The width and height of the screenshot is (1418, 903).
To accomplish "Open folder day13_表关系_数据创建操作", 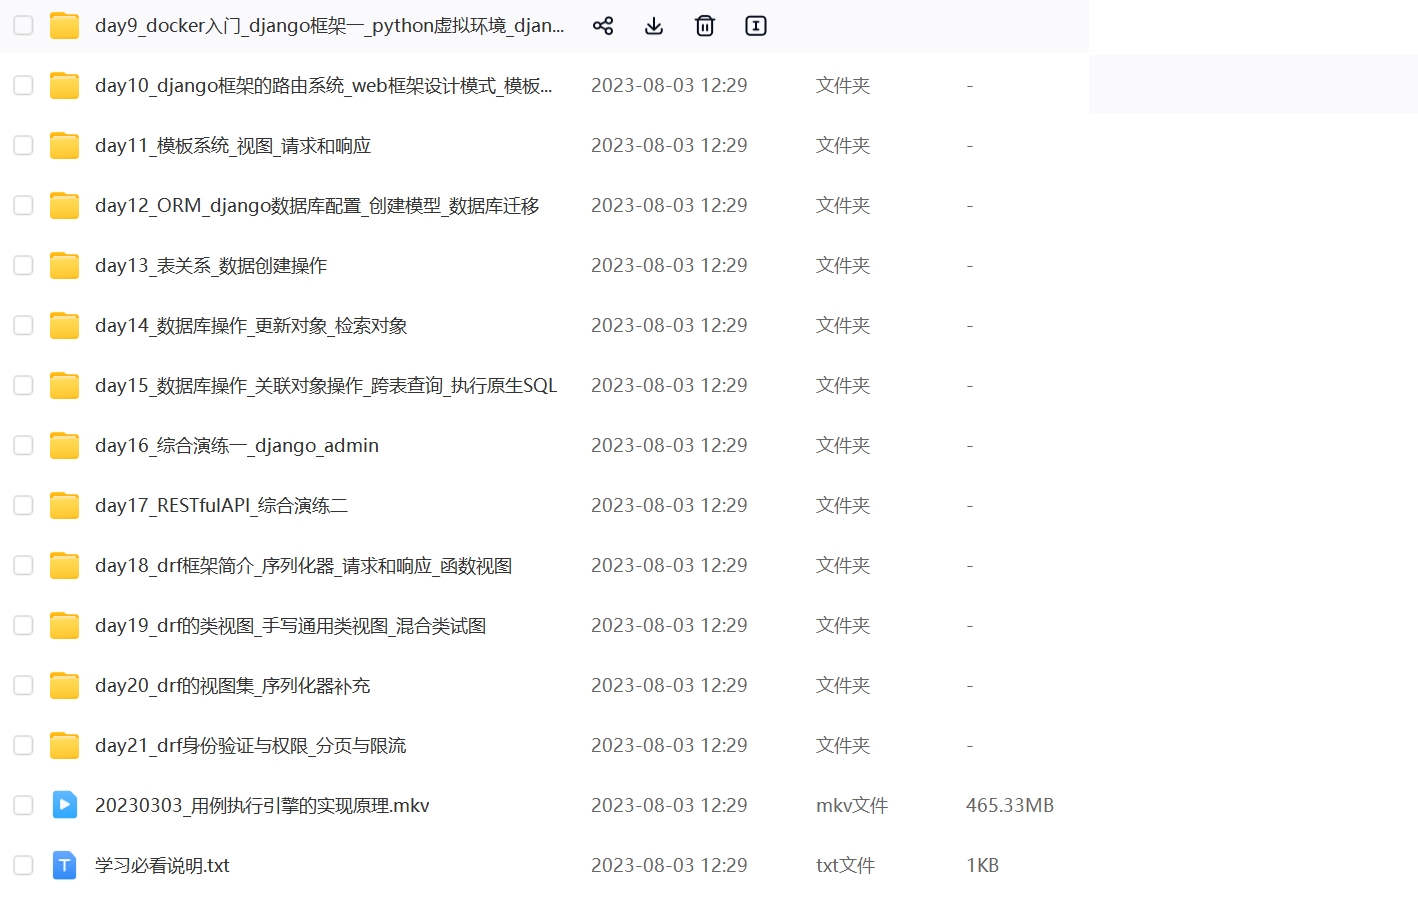I will [x=211, y=266].
